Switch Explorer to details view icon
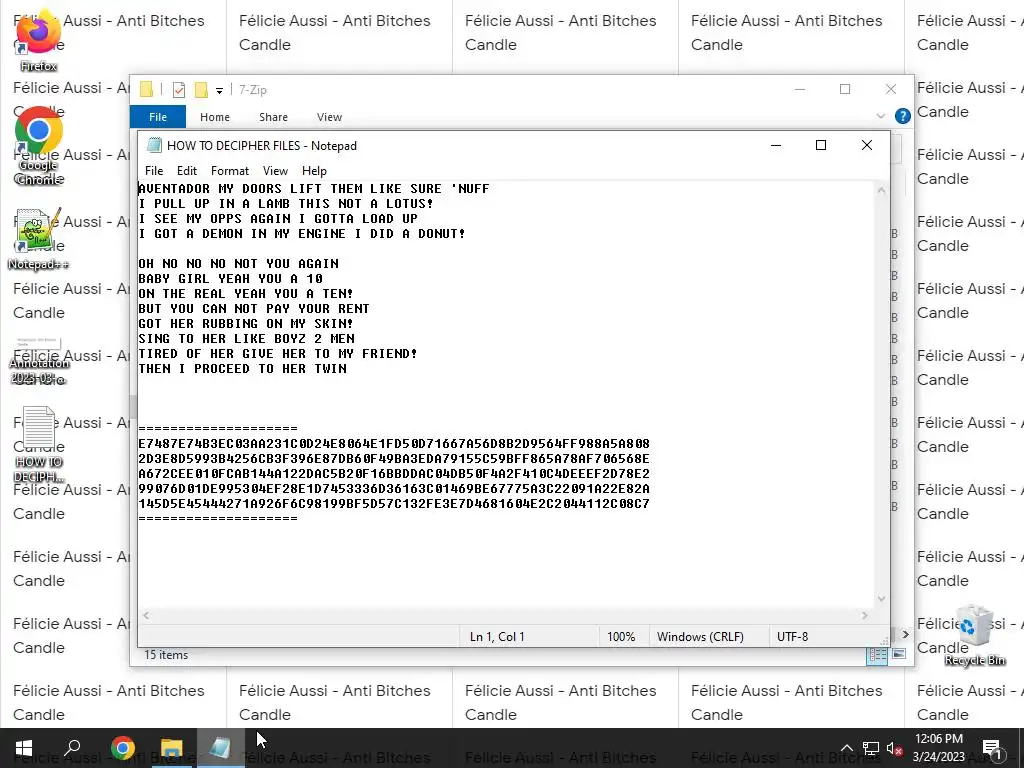This screenshot has width=1024, height=768. [x=877, y=654]
